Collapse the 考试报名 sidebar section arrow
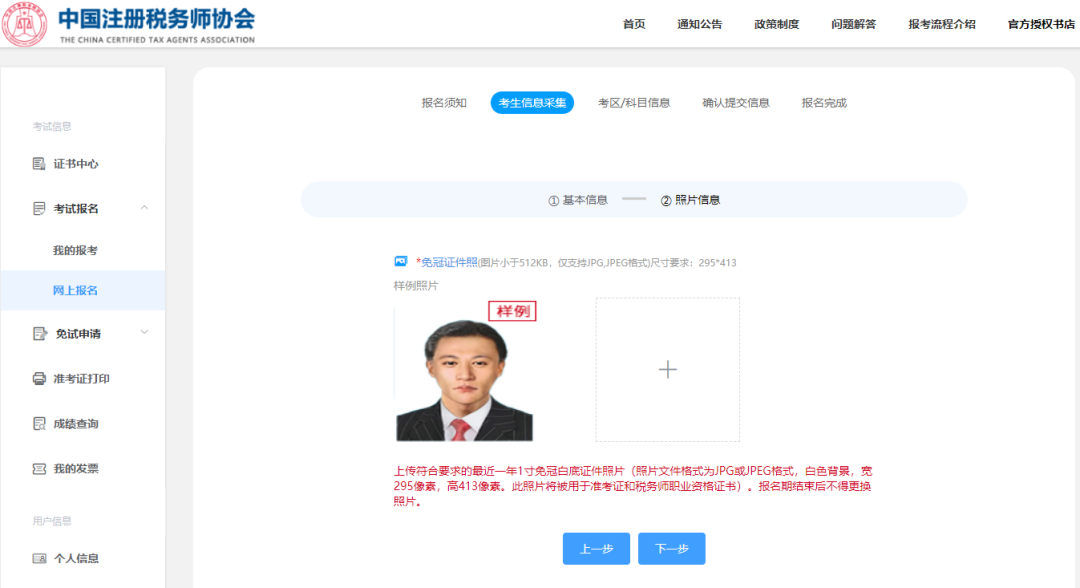Viewport: 1080px width, 588px height. pos(144,208)
